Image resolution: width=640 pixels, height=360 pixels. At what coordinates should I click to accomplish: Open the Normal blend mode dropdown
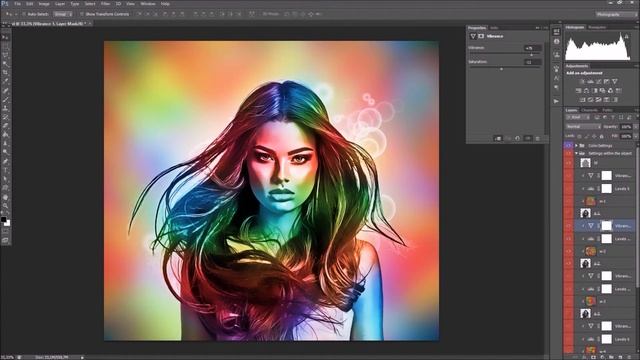tap(583, 127)
